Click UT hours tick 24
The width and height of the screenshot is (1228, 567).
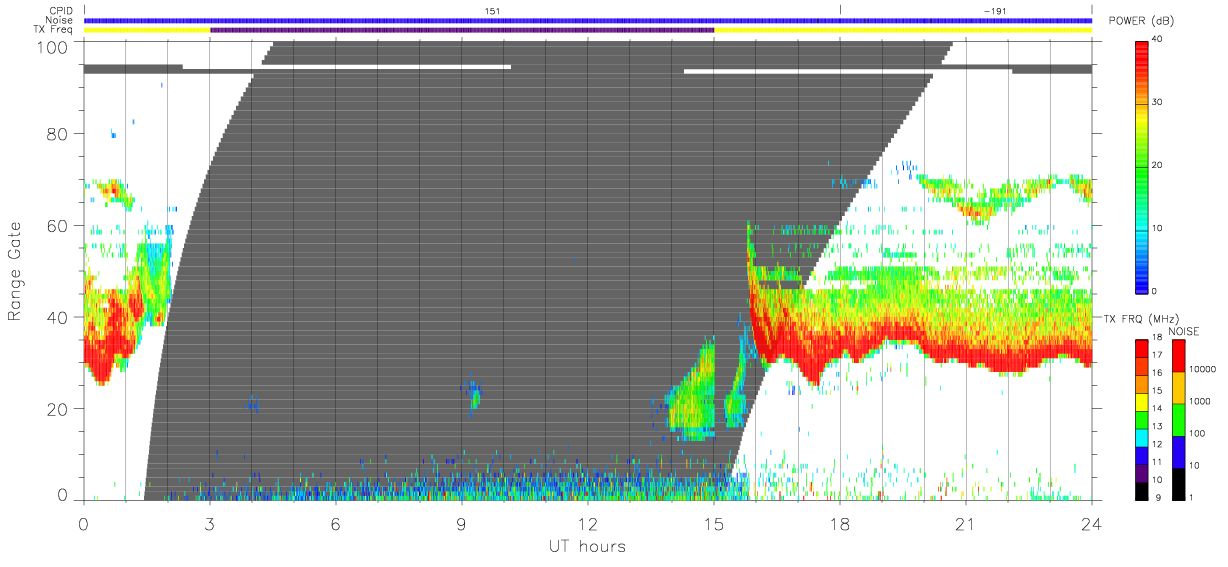pos(1092,524)
